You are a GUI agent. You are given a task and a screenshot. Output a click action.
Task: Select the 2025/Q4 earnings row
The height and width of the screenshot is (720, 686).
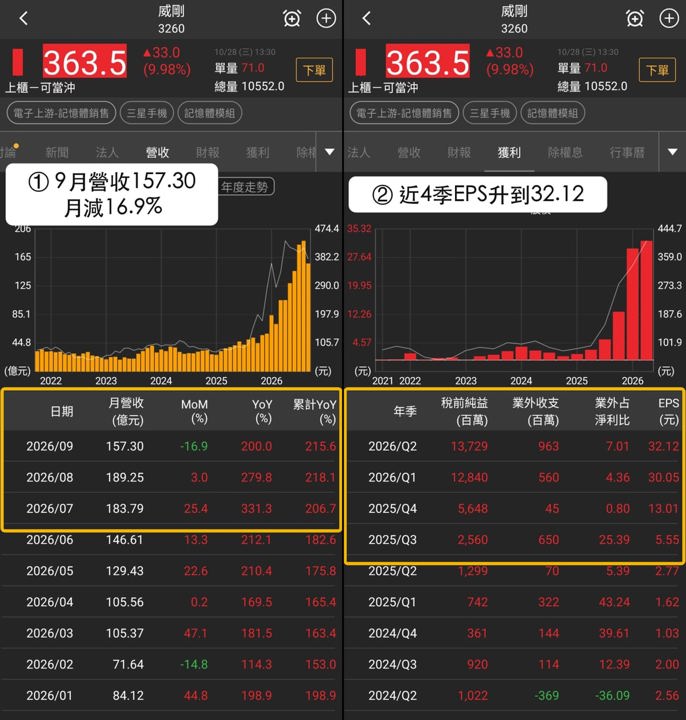tap(514, 509)
